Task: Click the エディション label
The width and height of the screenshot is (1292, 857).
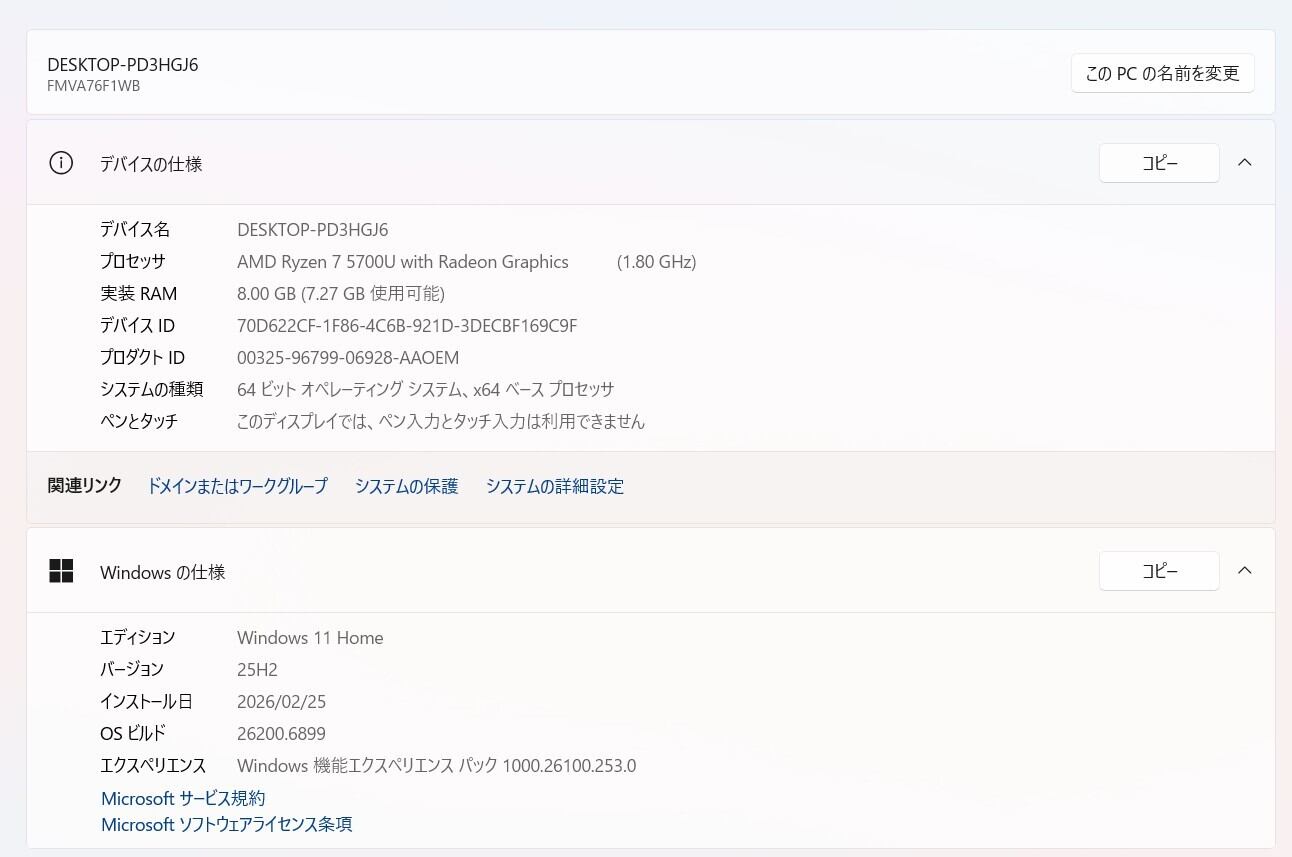Action: 138,638
